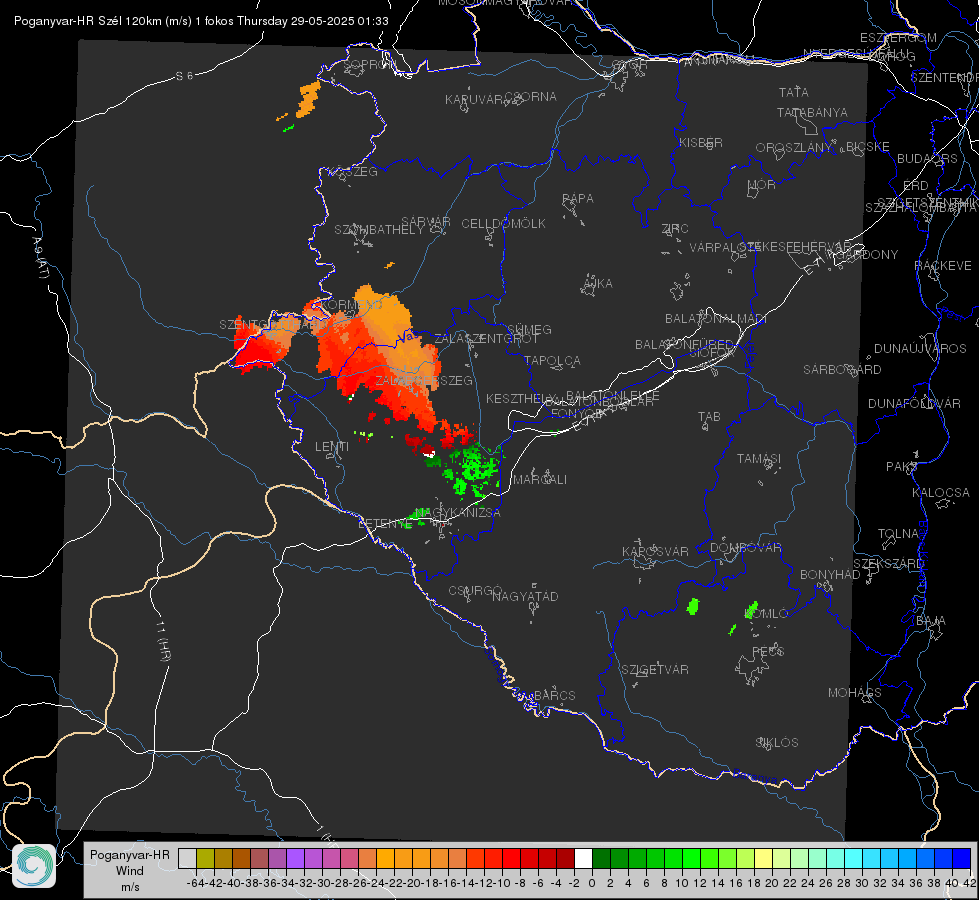Click the city label CELLDÖMÖLK
The image size is (979, 900).
tap(503, 224)
